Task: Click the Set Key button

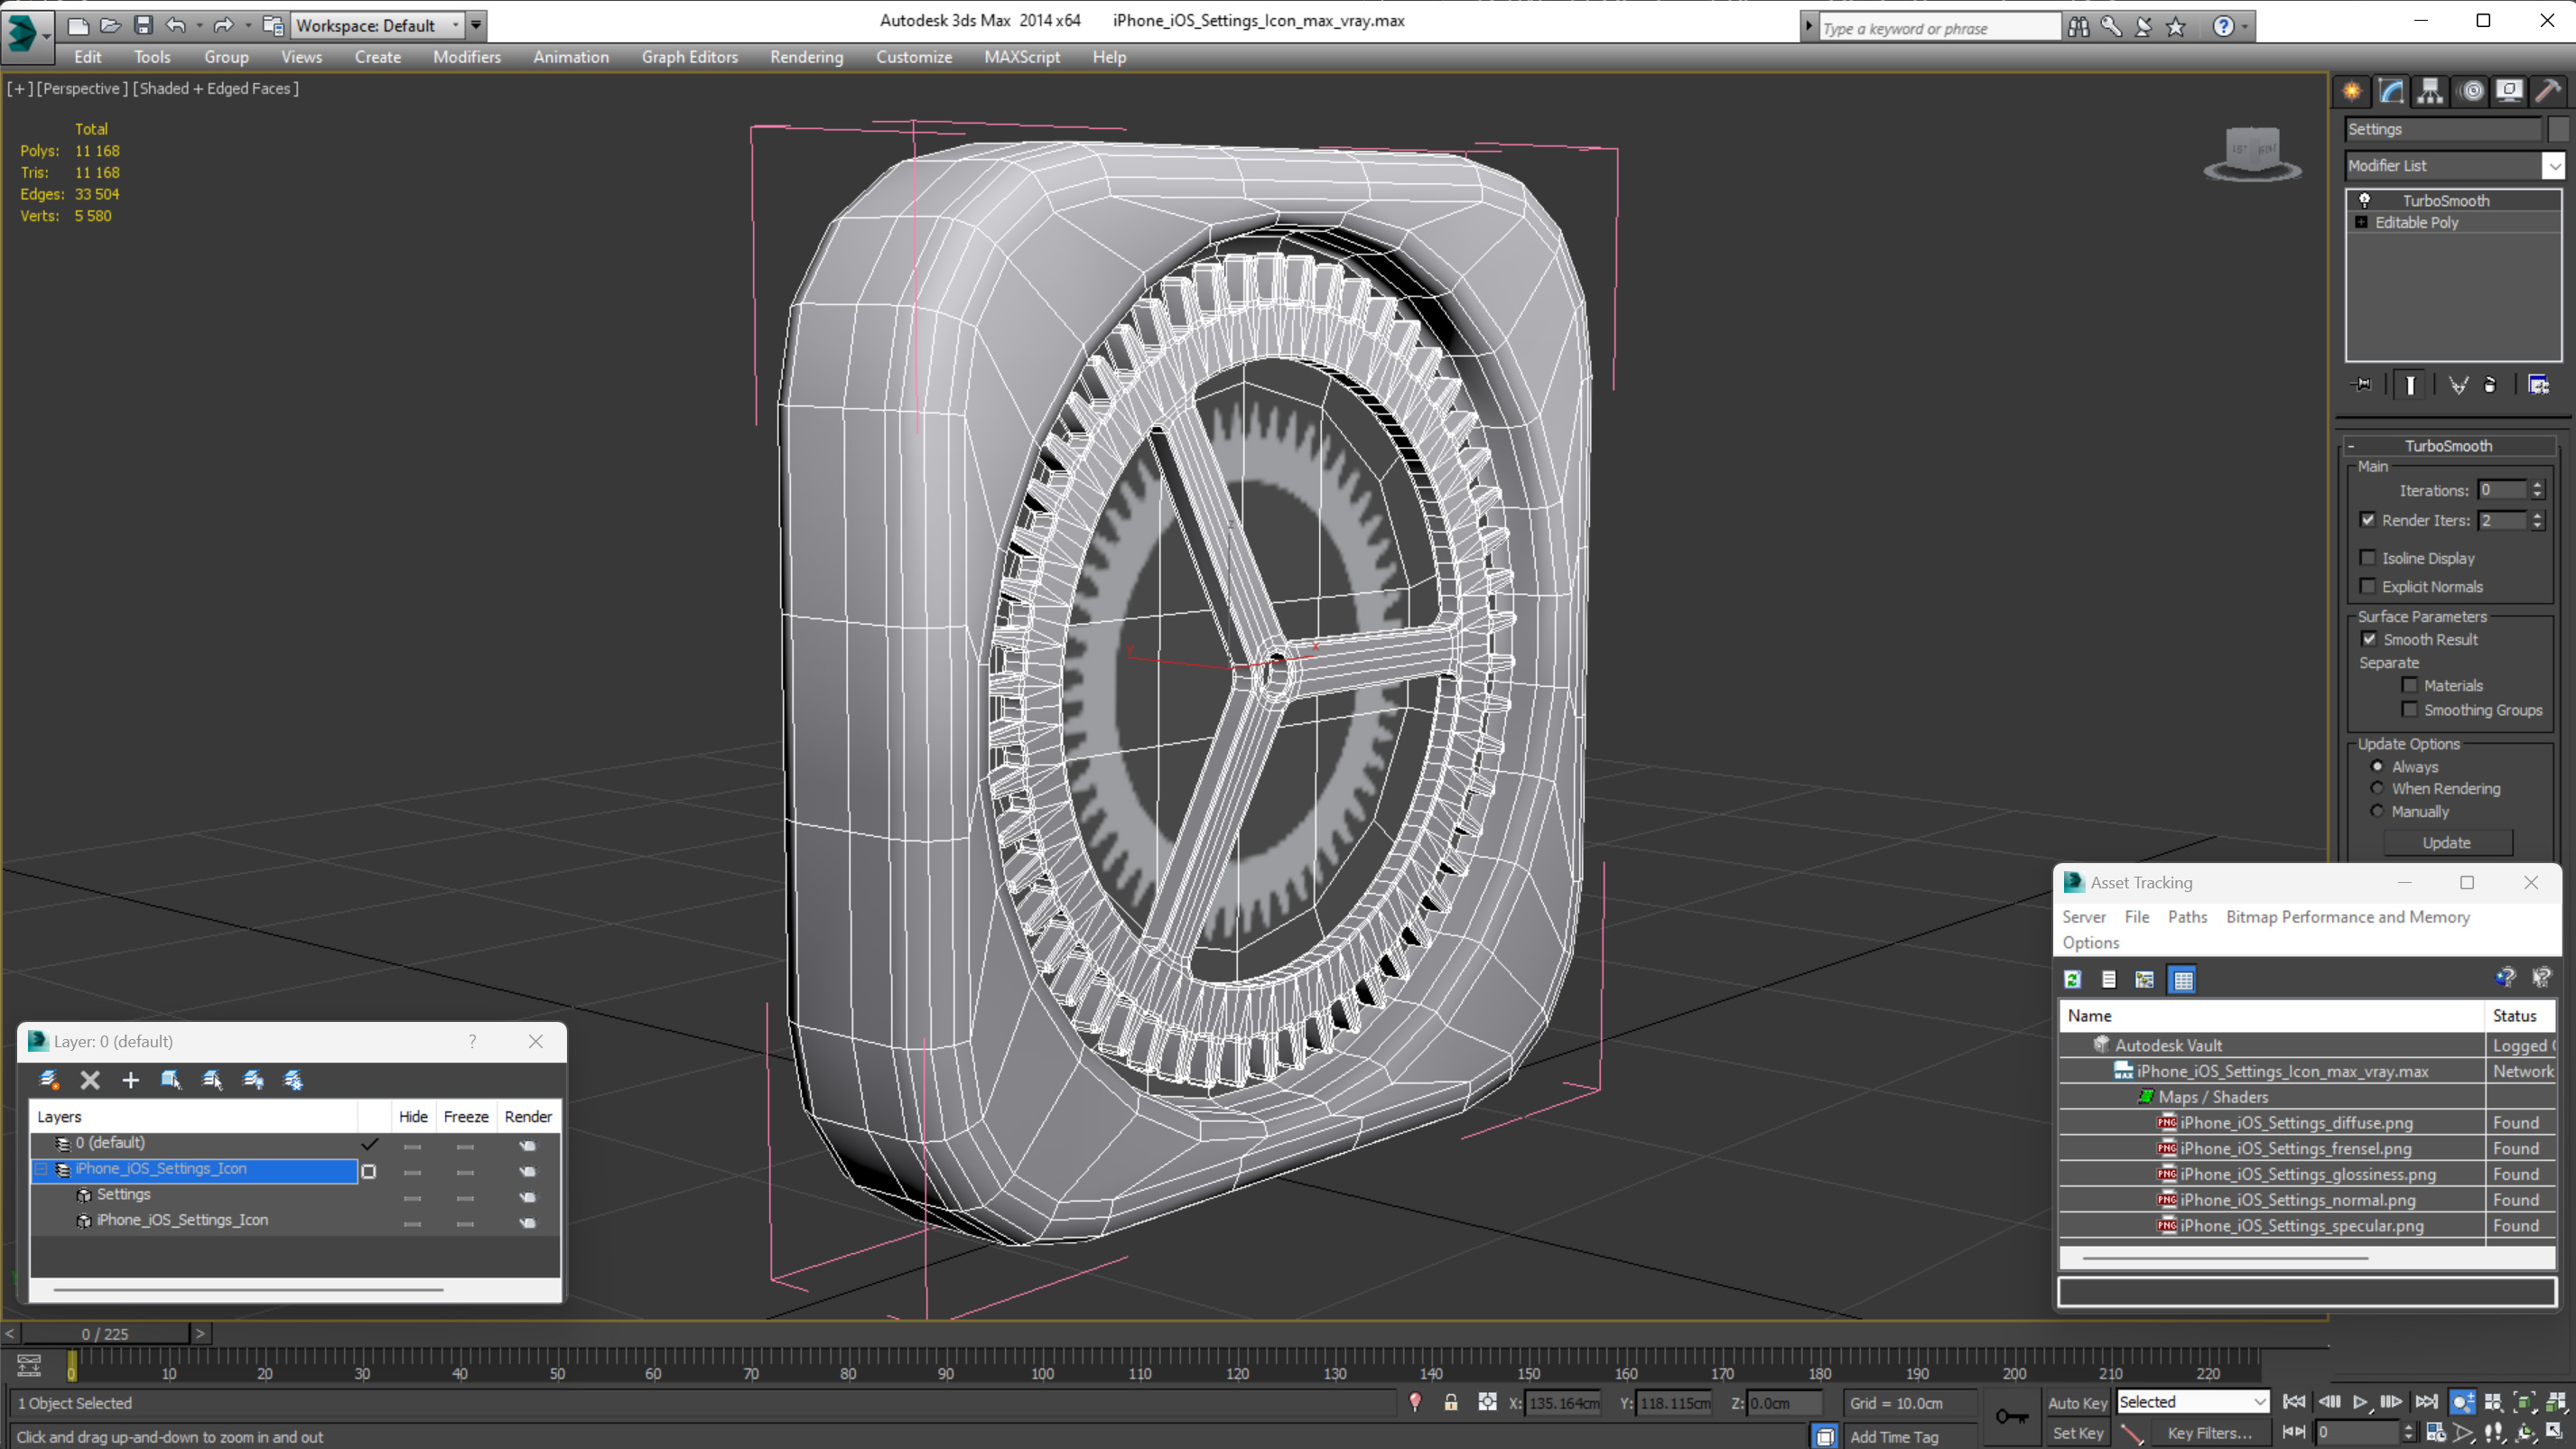Action: [2077, 1433]
